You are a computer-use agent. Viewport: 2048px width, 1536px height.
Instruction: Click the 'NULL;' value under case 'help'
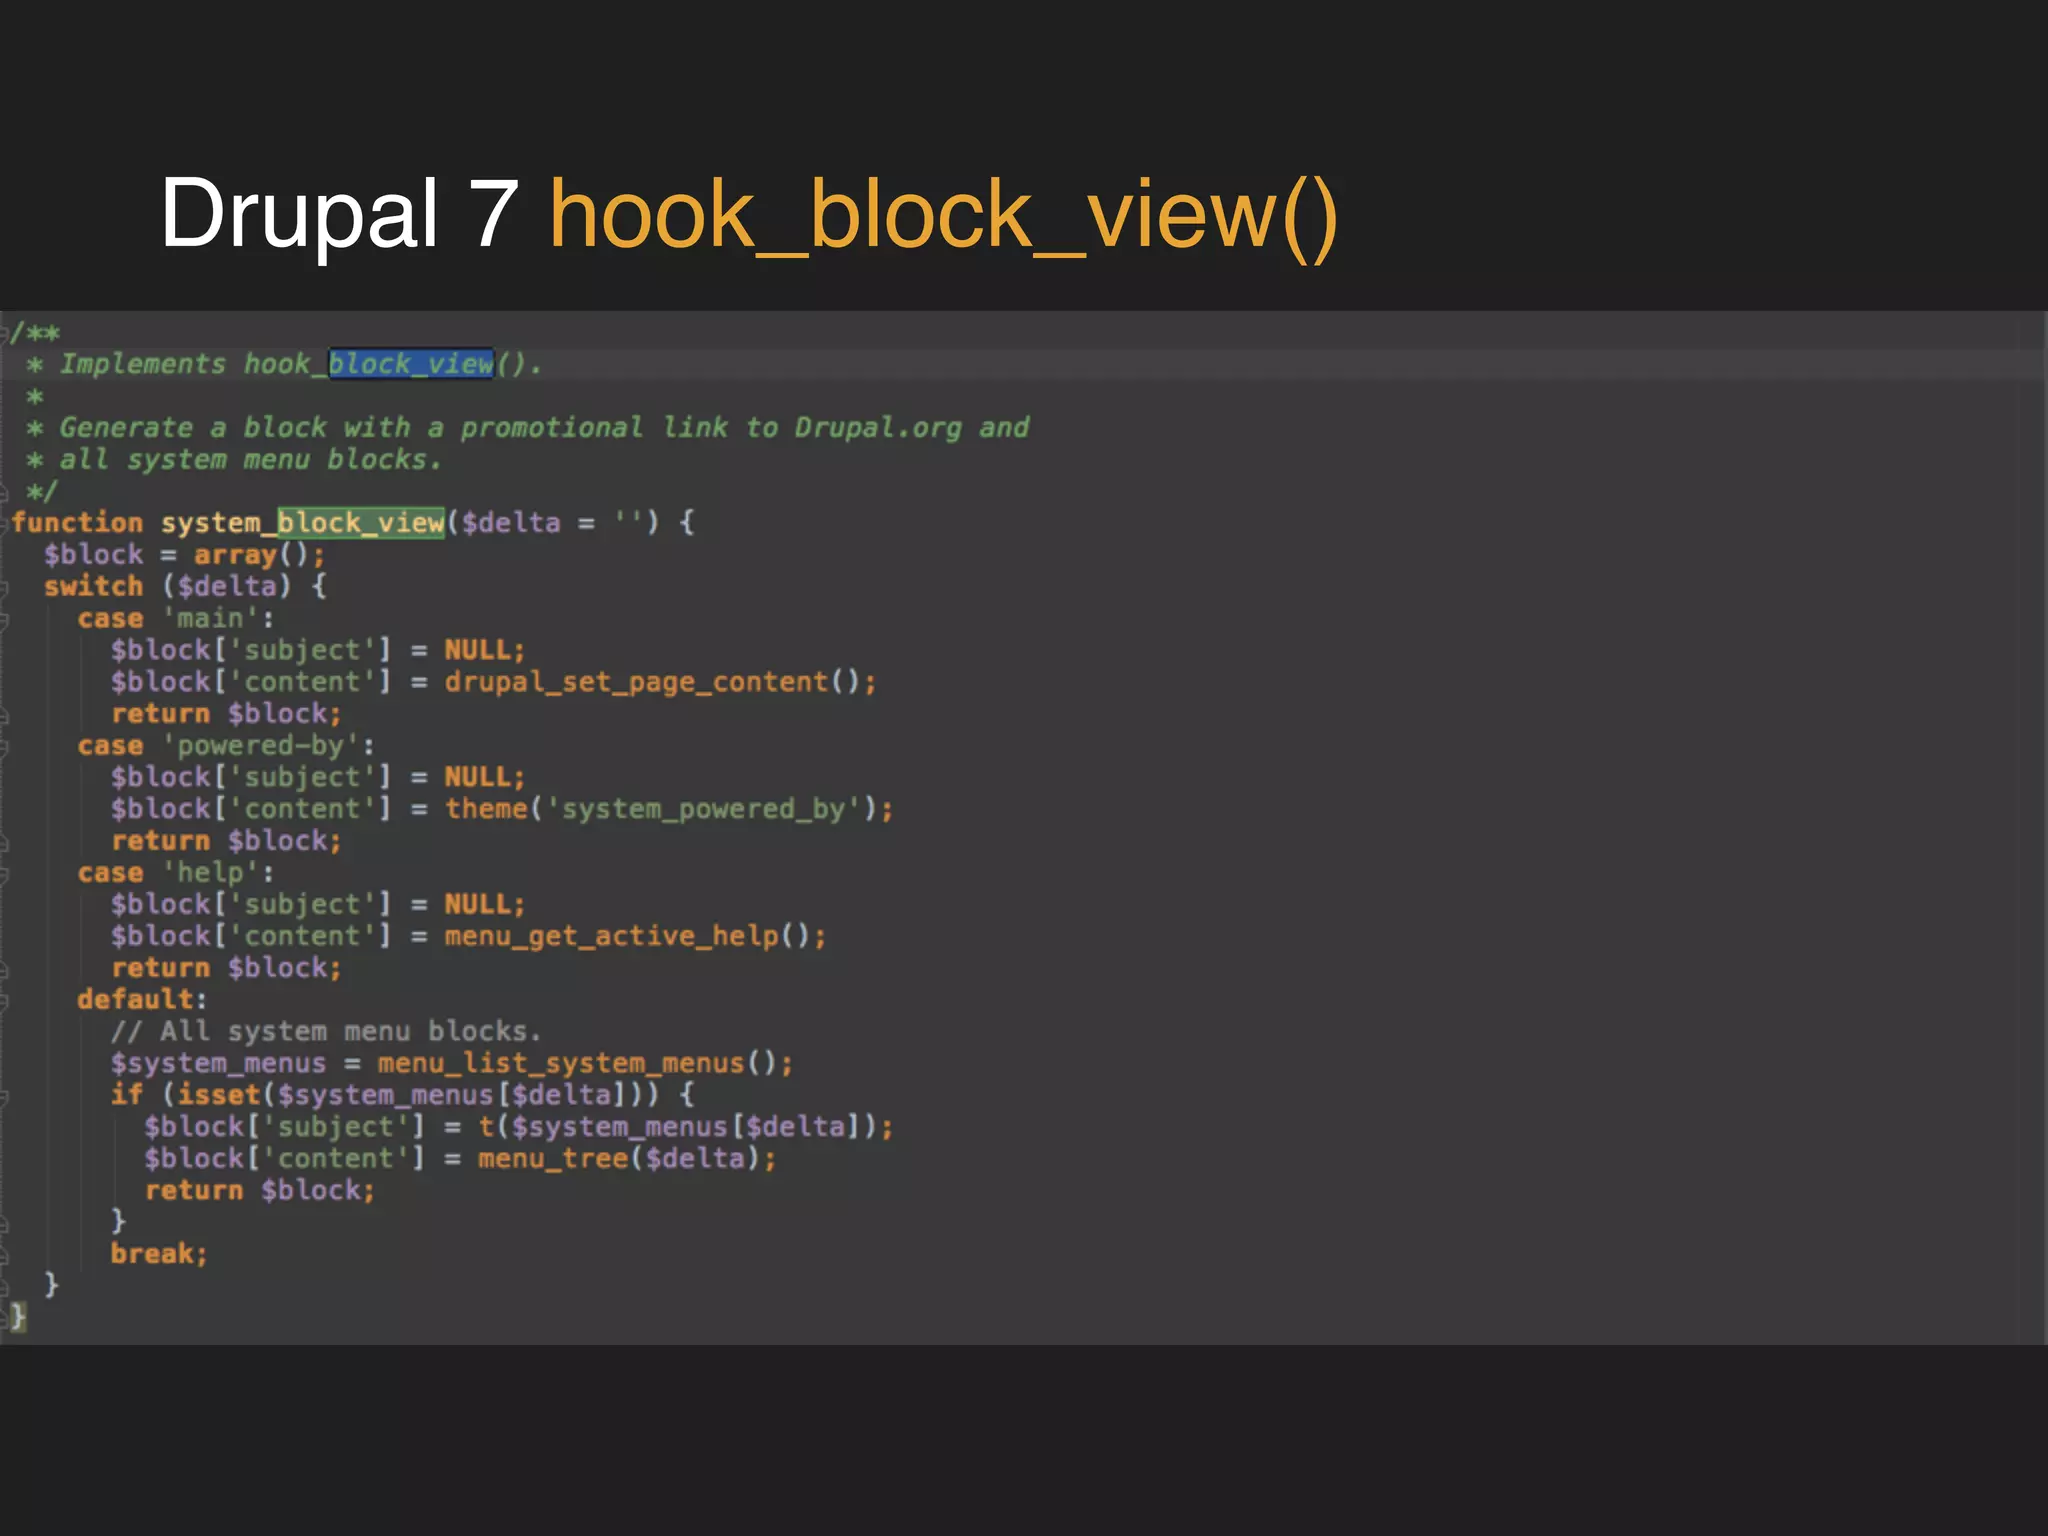pos(485,904)
